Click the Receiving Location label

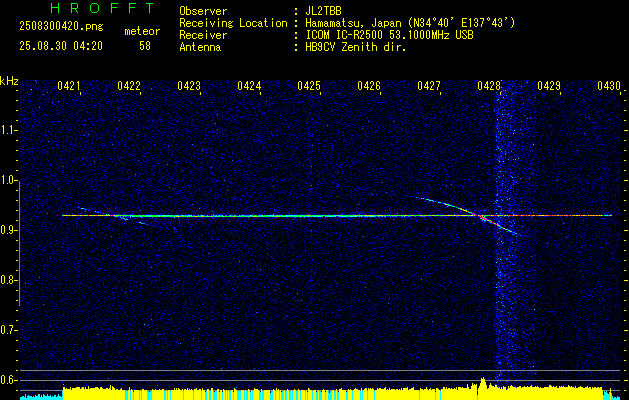233,23
